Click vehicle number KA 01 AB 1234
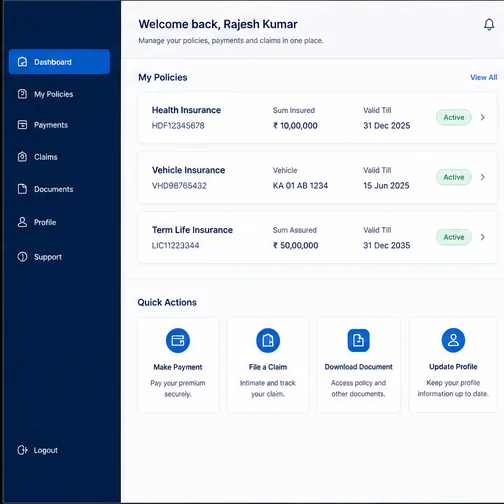 (x=300, y=186)
